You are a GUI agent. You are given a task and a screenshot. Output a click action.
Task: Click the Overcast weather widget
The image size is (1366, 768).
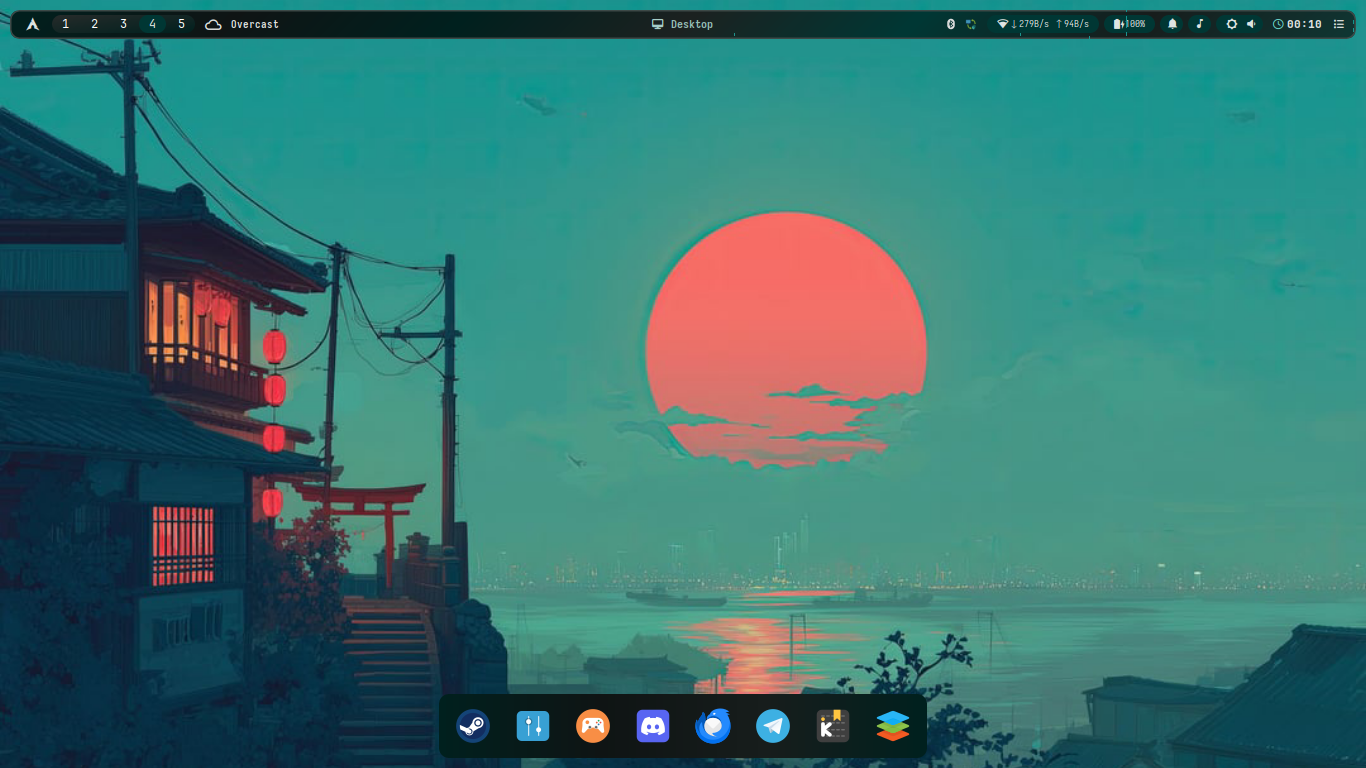(x=242, y=24)
